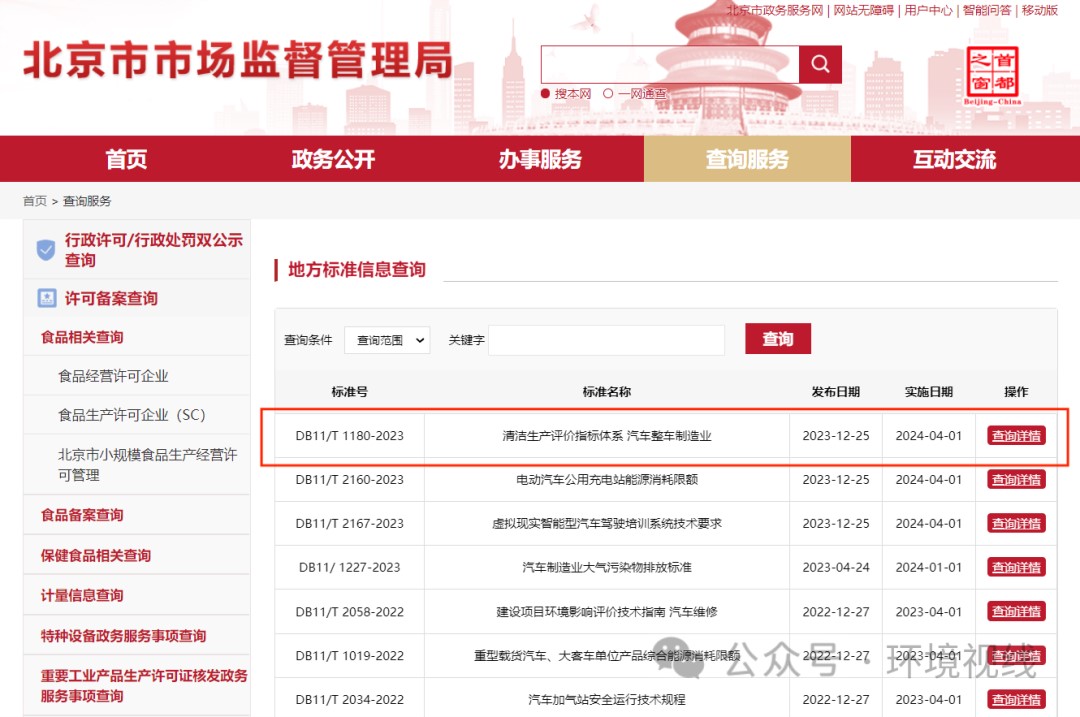Open the 查询服务 navigation tab
This screenshot has height=717, width=1080.
[747, 159]
